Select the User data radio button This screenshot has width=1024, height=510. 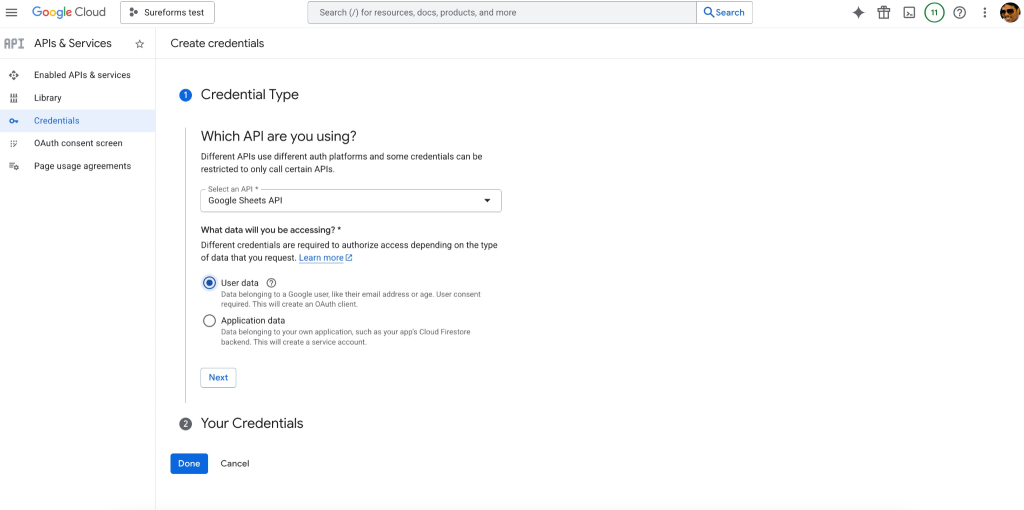tap(209, 283)
